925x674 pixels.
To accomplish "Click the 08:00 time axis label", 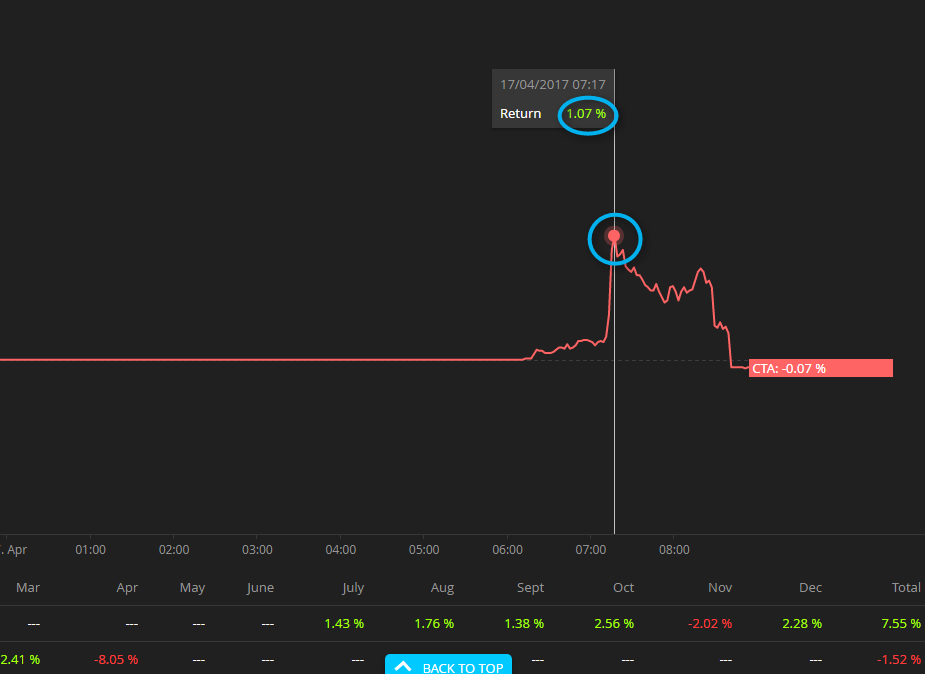I will point(674,550).
